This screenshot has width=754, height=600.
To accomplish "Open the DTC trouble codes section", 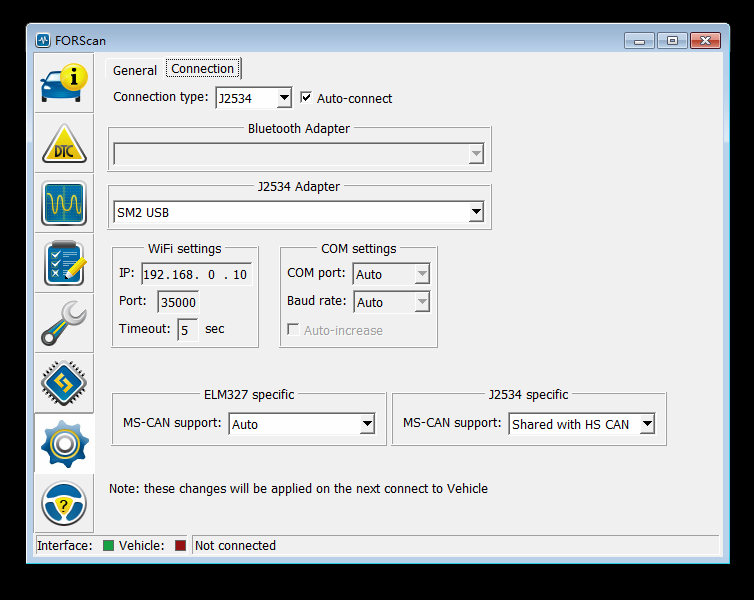I will click(x=64, y=143).
